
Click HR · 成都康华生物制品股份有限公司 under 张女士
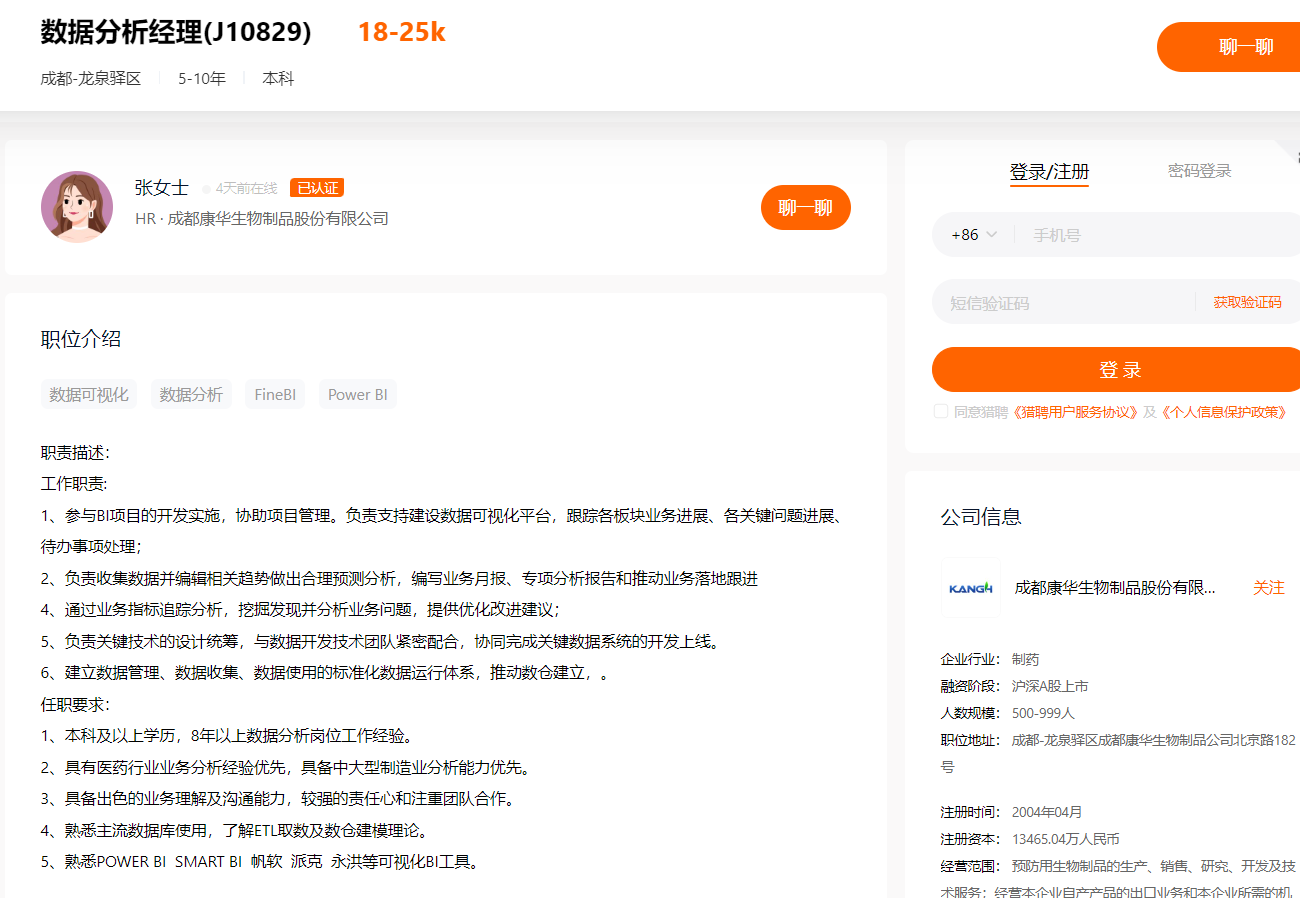point(262,218)
